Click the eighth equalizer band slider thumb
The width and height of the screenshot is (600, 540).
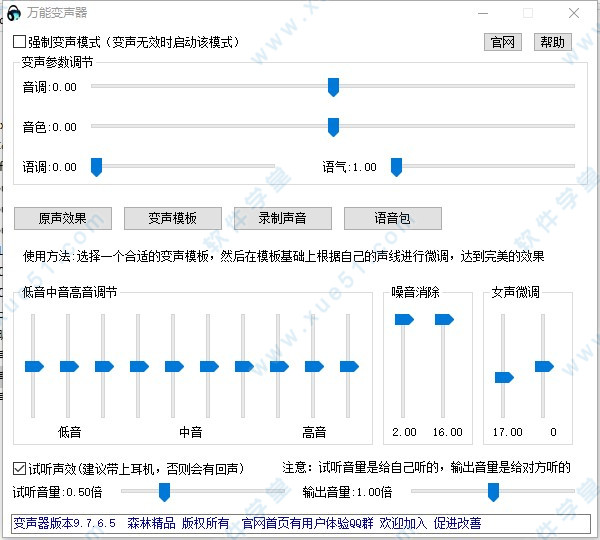[279, 367]
